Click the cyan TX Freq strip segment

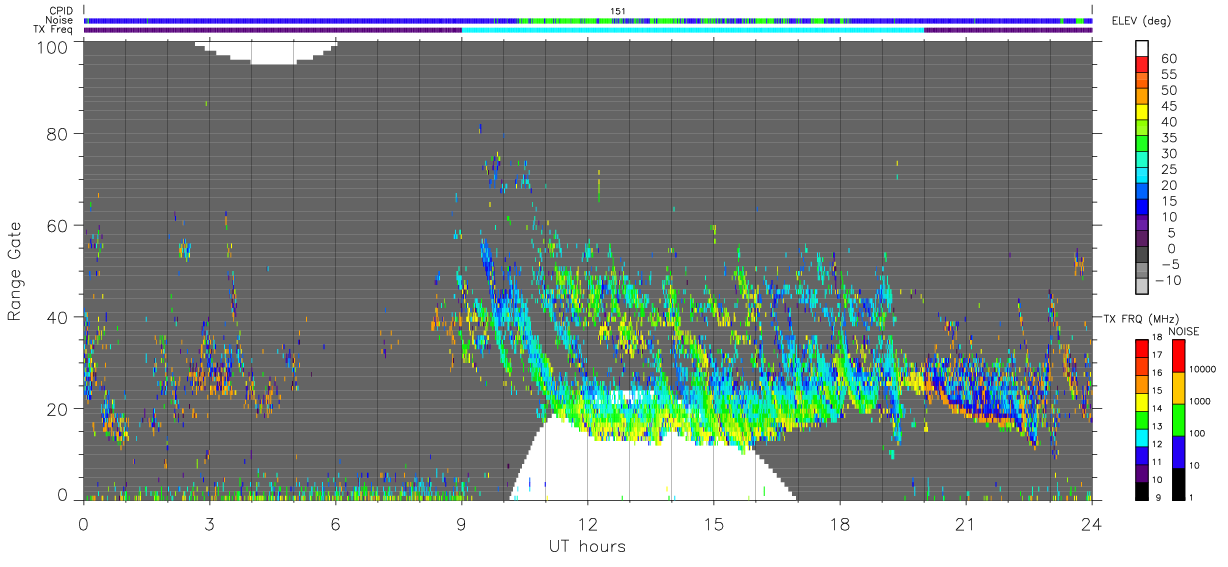[693, 30]
